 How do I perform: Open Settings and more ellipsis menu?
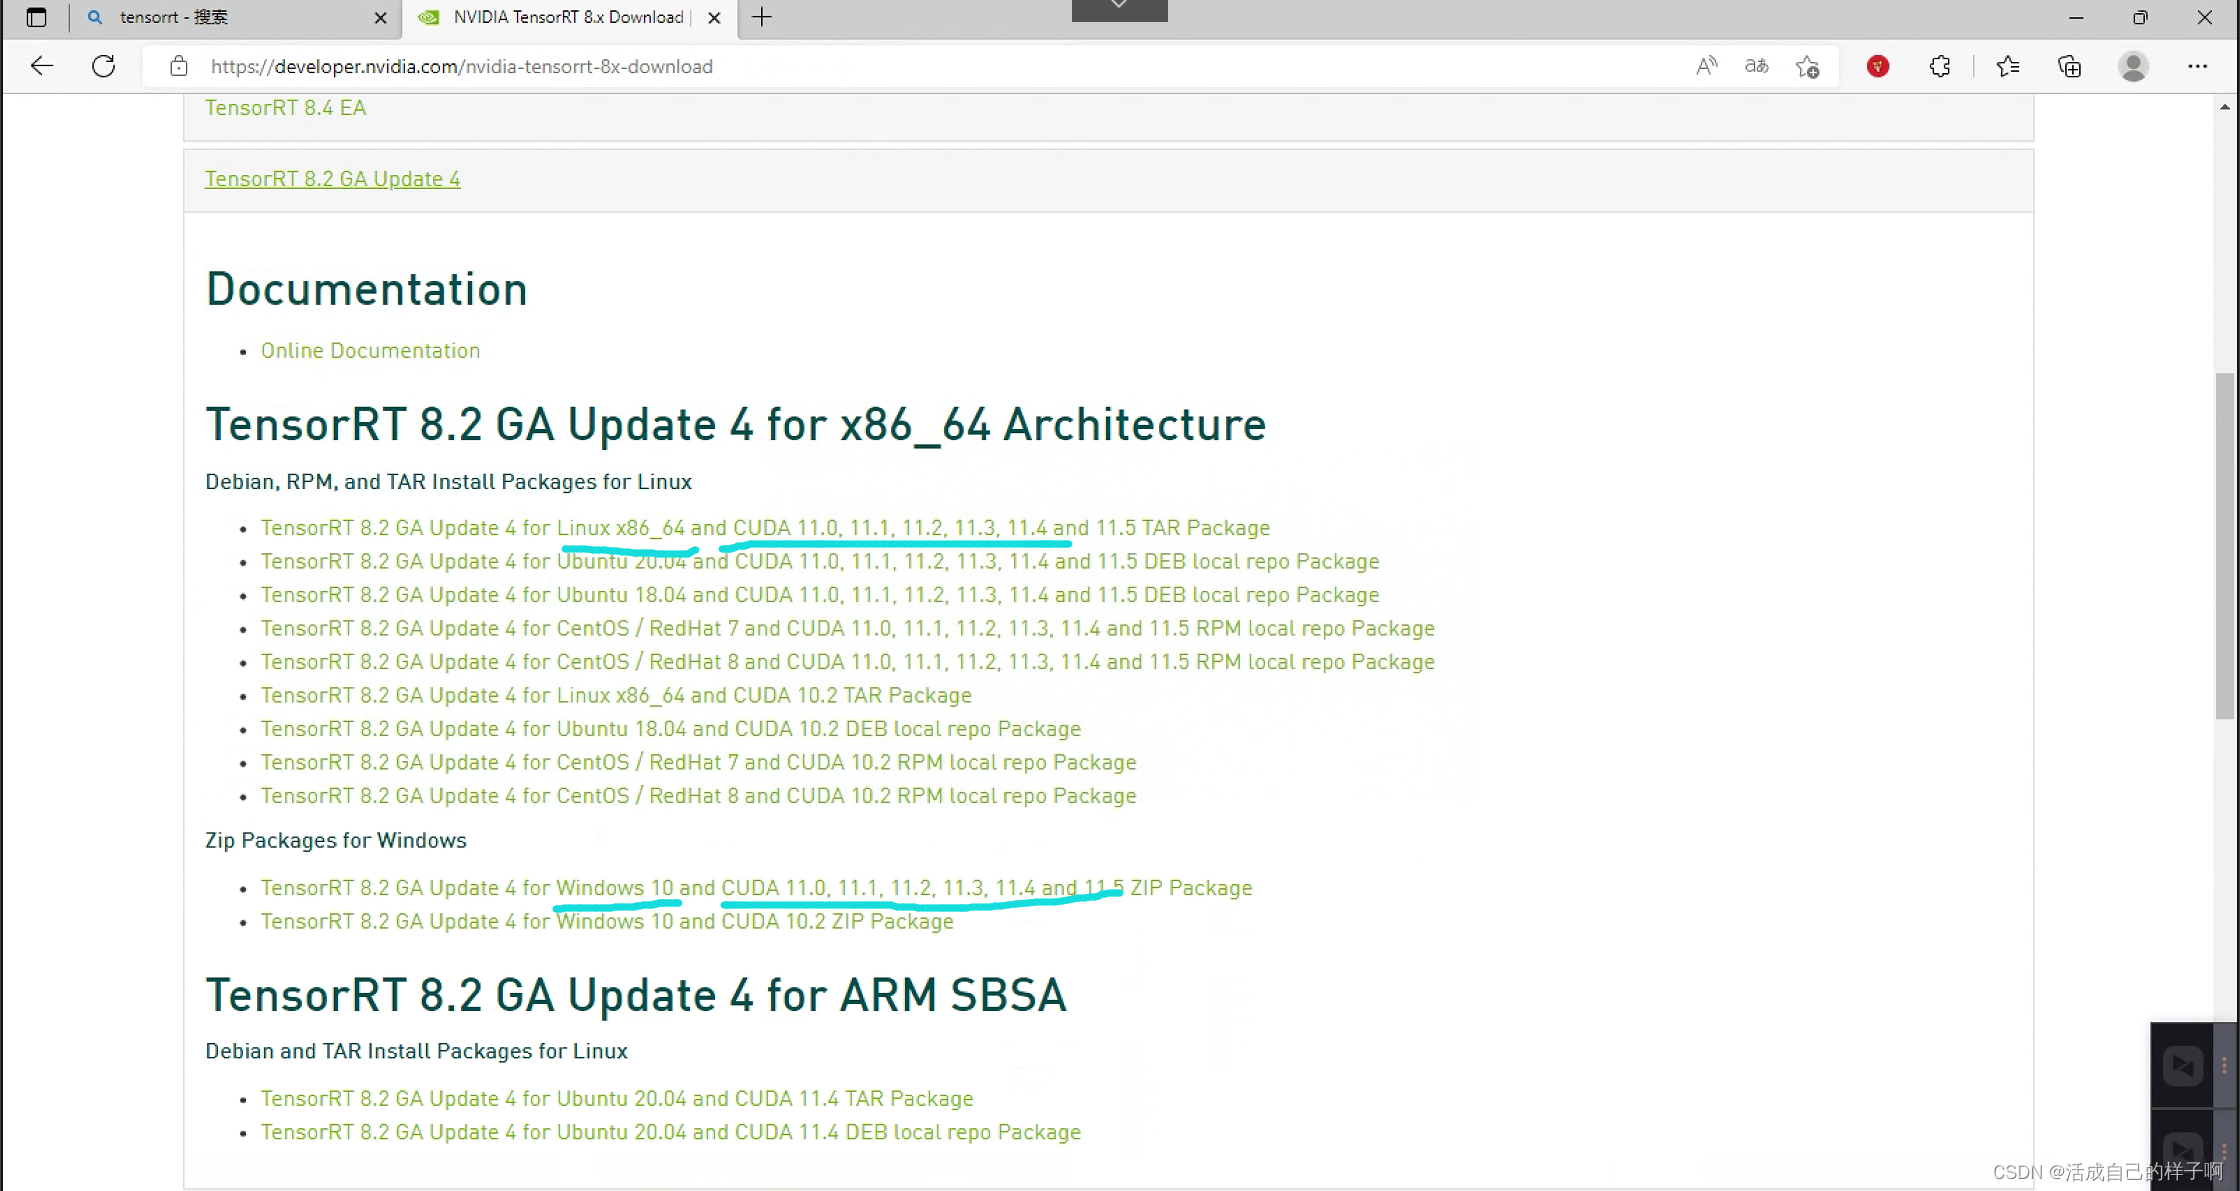tap(2197, 66)
